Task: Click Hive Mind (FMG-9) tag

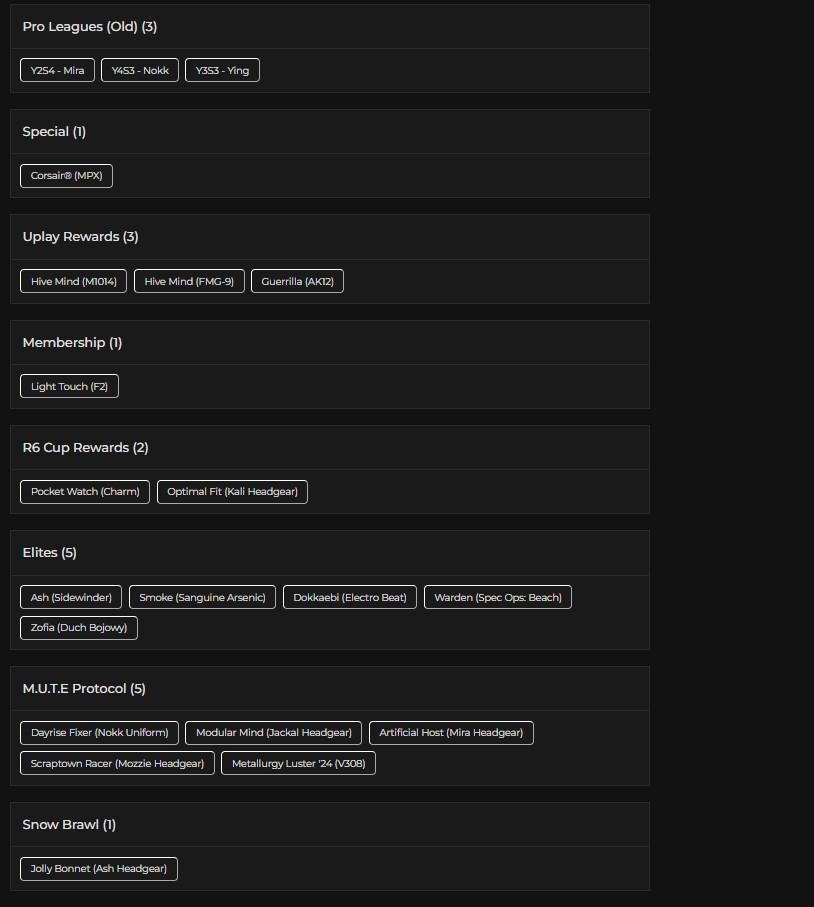Action: pos(189,281)
